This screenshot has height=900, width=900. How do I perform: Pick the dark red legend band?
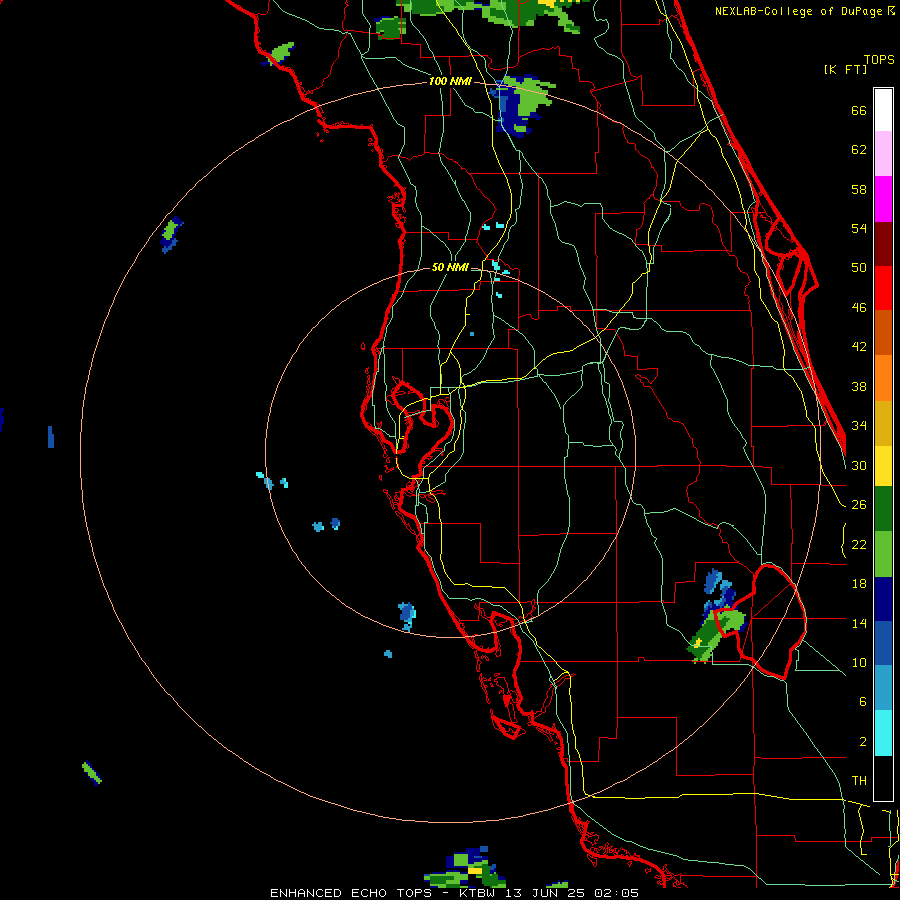tap(883, 243)
